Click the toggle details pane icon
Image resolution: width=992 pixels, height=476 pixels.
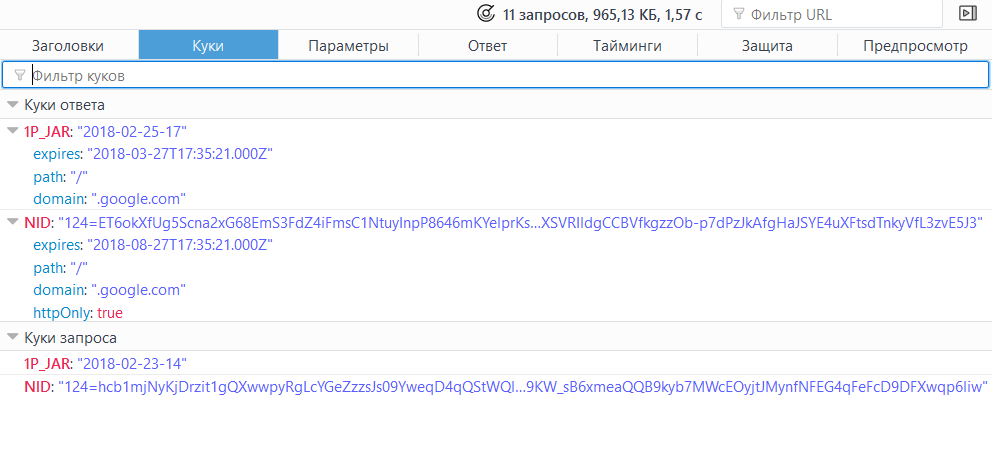967,14
